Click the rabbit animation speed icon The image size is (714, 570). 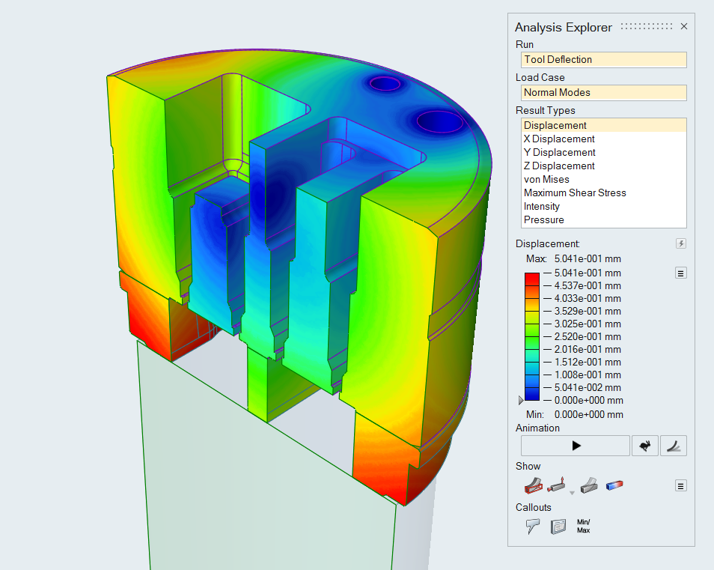[x=645, y=446]
